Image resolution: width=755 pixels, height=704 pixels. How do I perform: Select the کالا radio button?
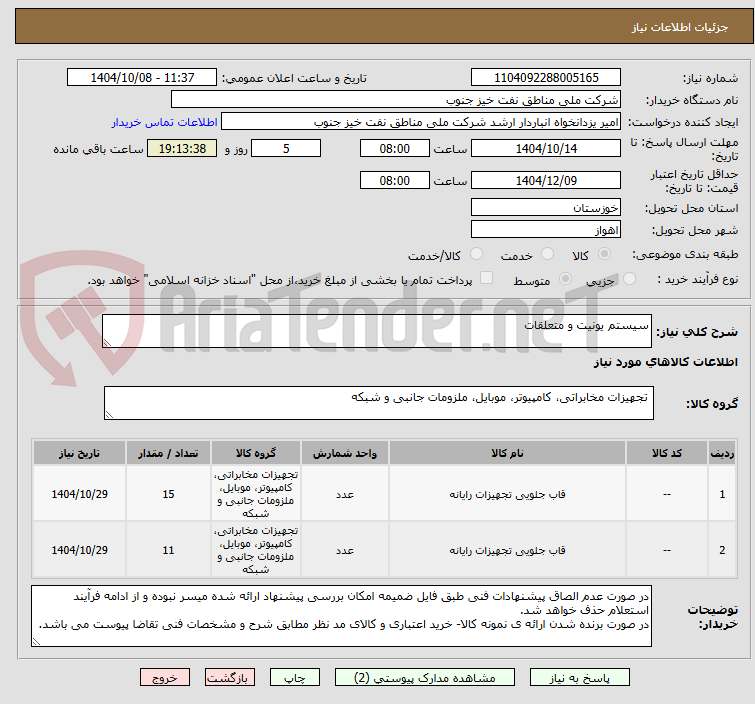604,254
